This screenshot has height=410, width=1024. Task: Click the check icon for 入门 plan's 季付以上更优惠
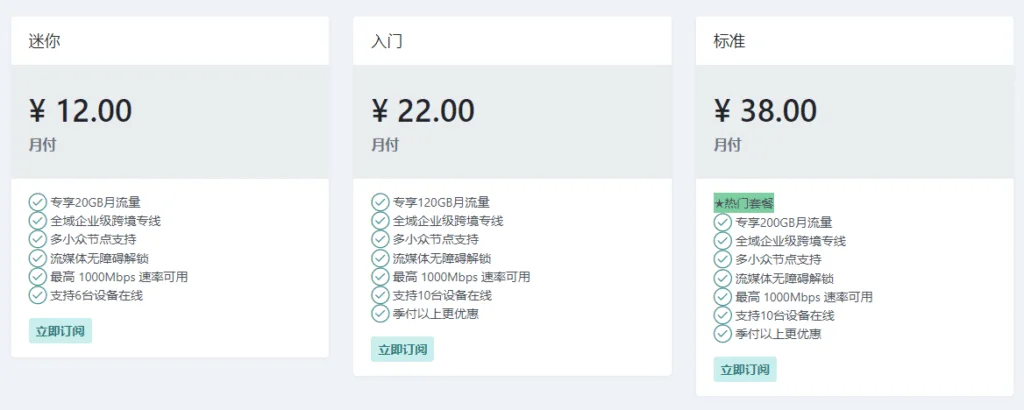tap(380, 313)
